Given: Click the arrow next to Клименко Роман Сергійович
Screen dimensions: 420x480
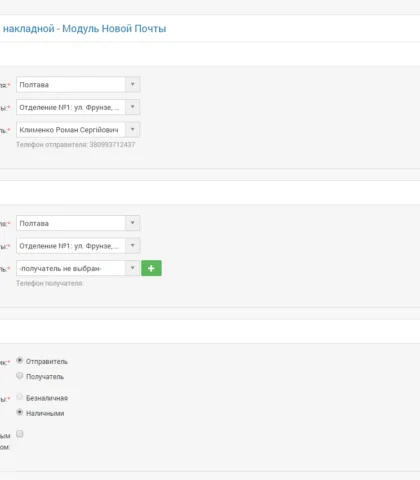Looking at the screenshot, I should (133, 130).
